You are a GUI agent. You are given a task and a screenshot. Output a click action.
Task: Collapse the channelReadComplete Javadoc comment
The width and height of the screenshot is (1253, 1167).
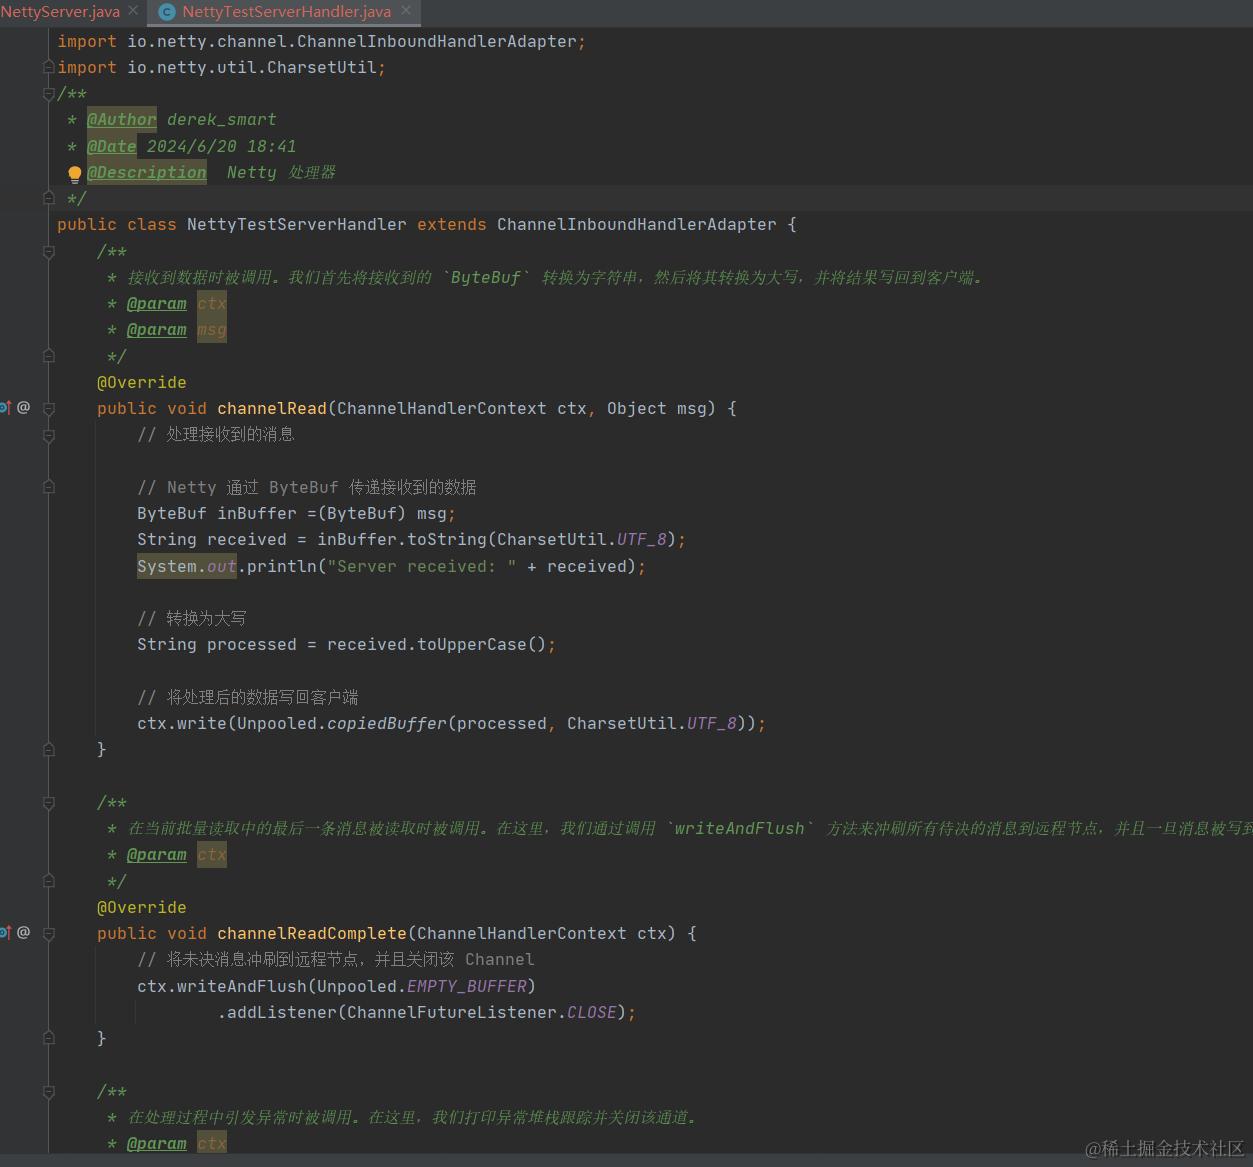(x=48, y=802)
